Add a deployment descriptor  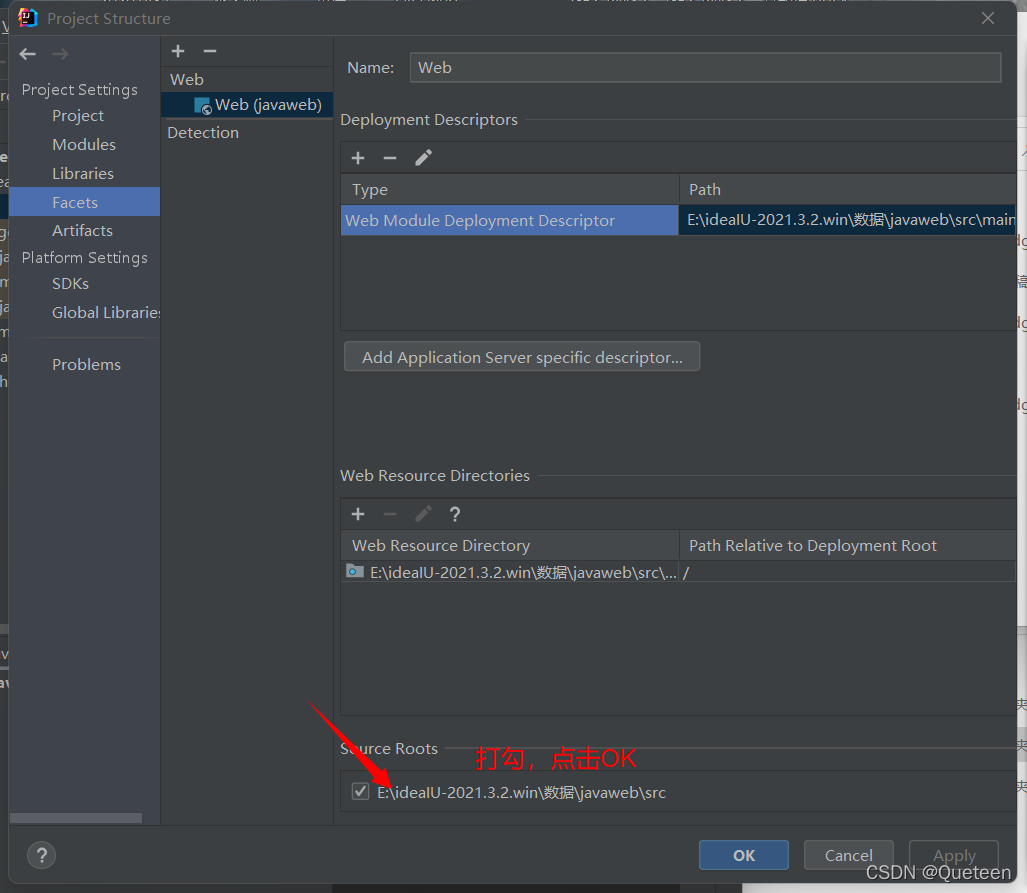pos(358,158)
